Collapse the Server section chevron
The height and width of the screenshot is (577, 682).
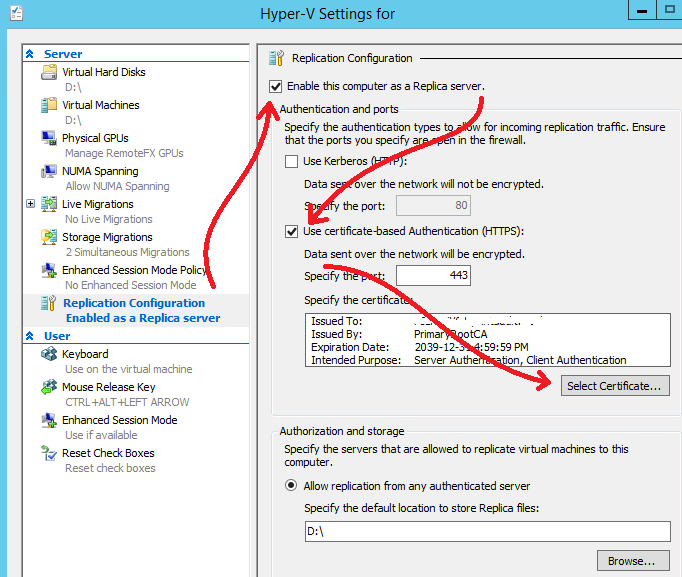click(x=30, y=54)
